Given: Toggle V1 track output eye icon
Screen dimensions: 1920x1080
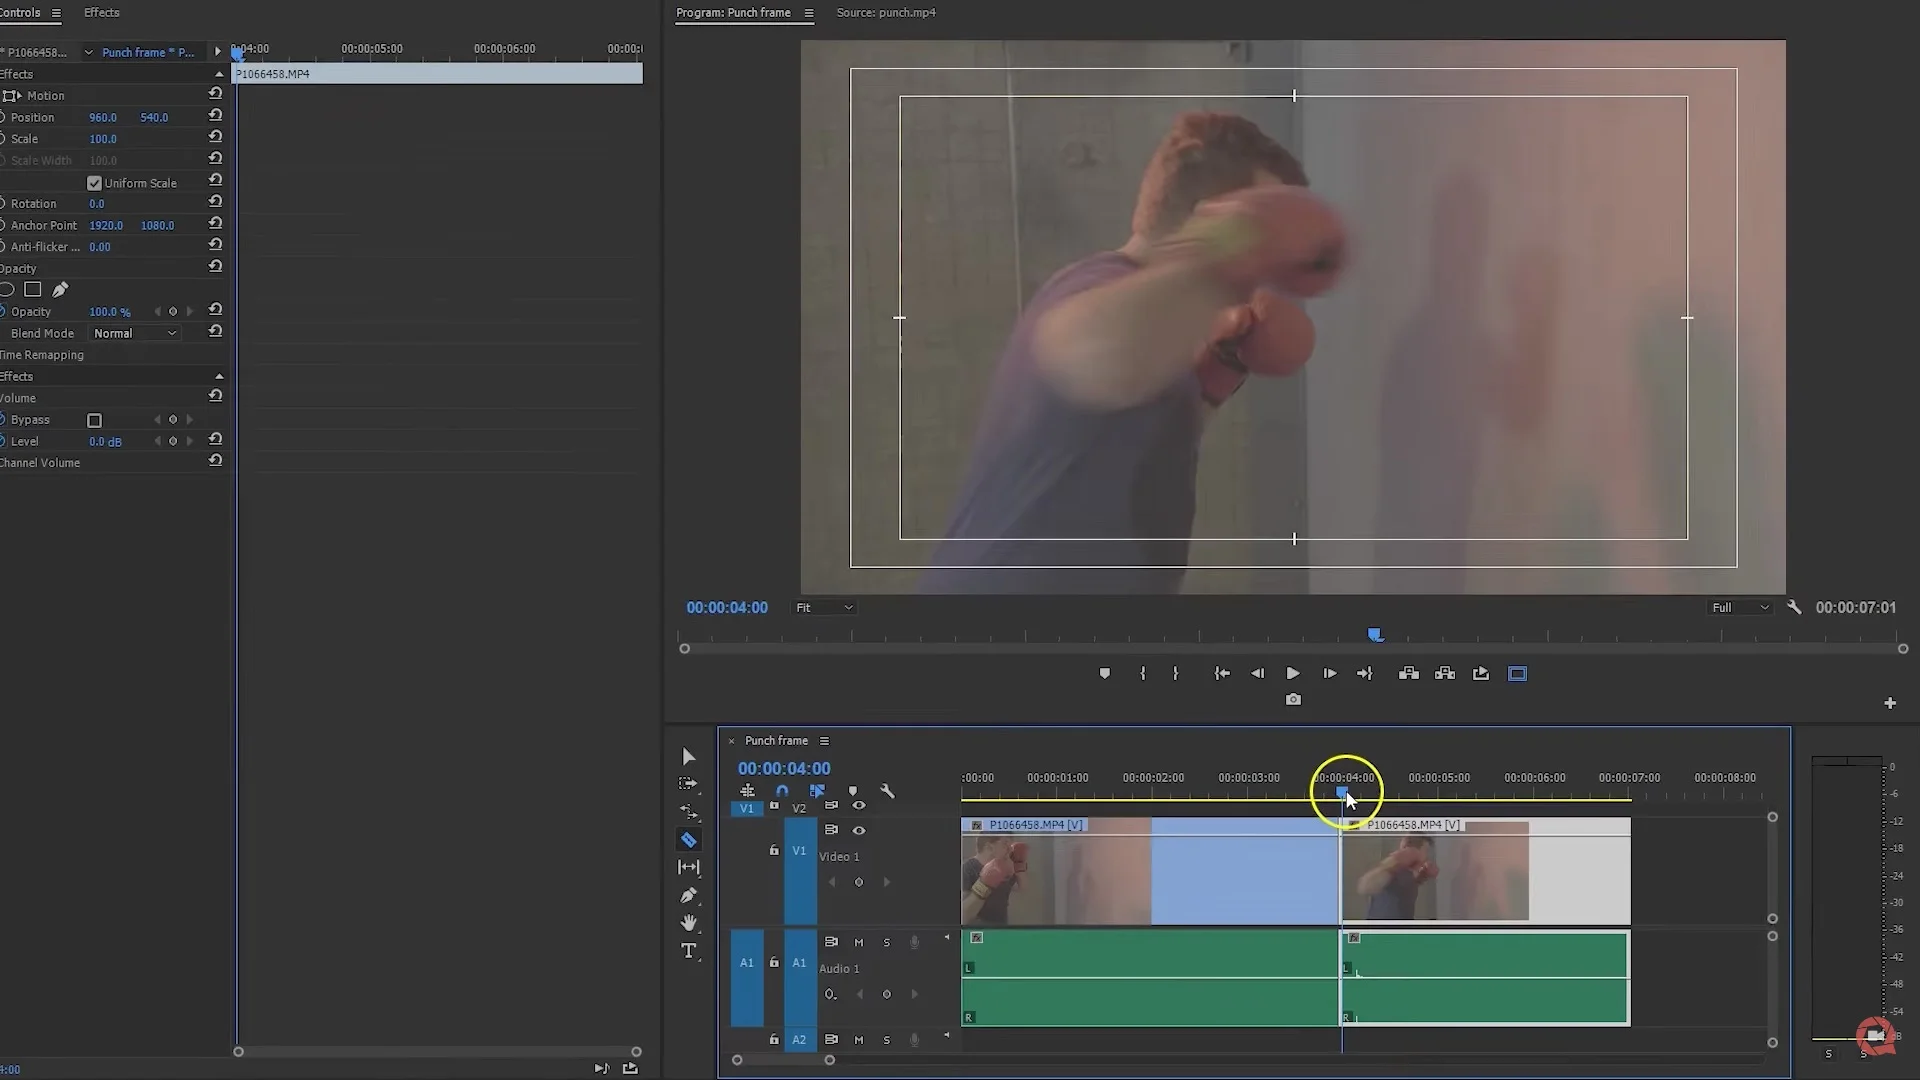Looking at the screenshot, I should 858,830.
